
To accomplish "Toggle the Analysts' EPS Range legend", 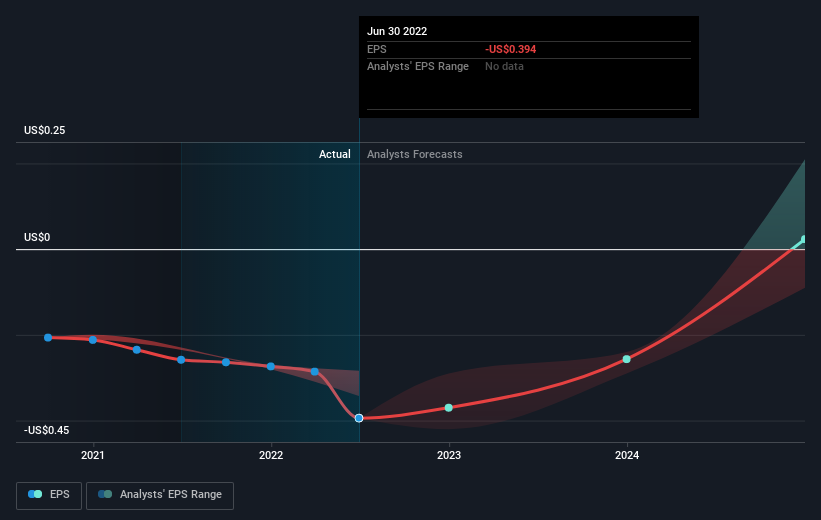I will (160, 495).
